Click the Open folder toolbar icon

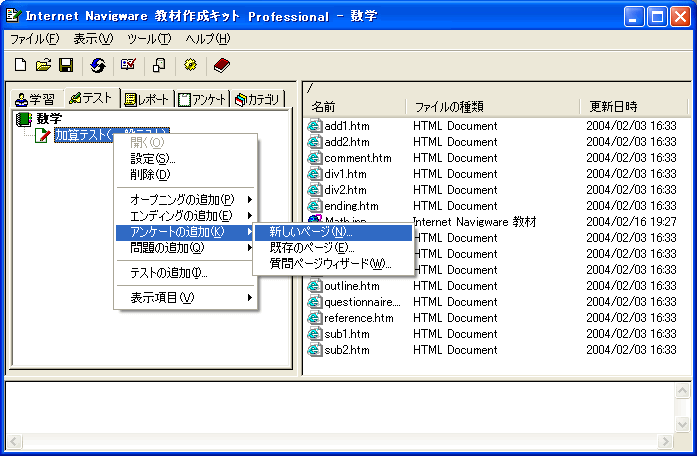tap(44, 65)
